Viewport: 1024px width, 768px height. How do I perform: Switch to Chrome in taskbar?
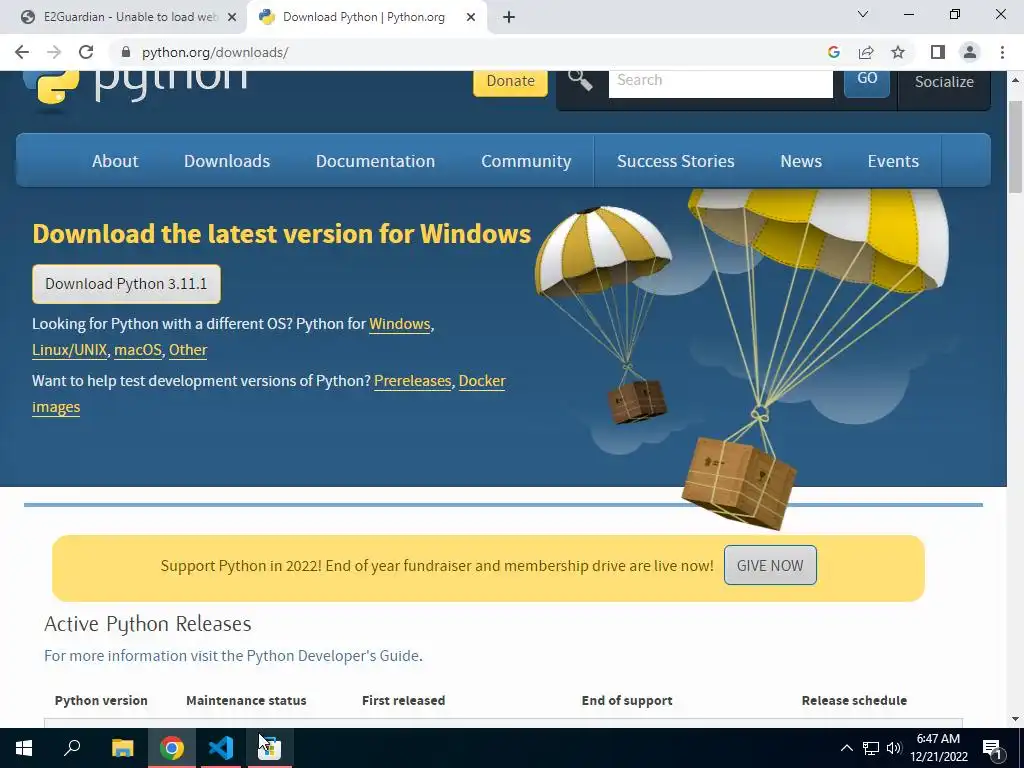pyautogui.click(x=172, y=748)
